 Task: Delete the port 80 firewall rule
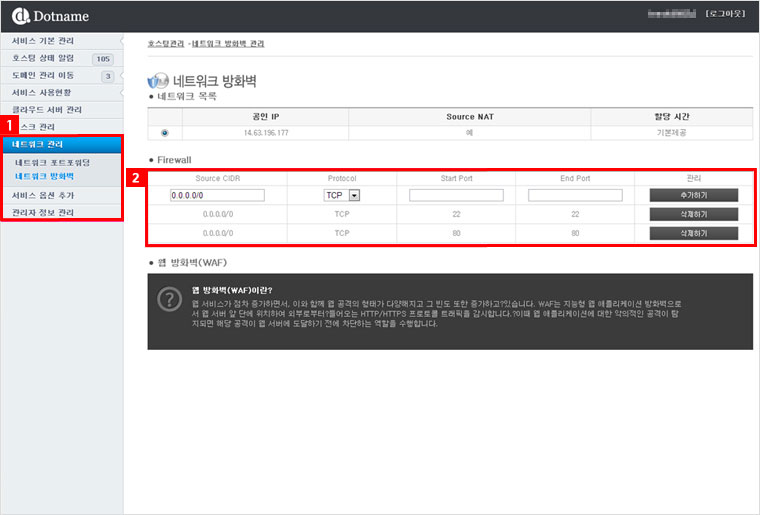point(693,233)
